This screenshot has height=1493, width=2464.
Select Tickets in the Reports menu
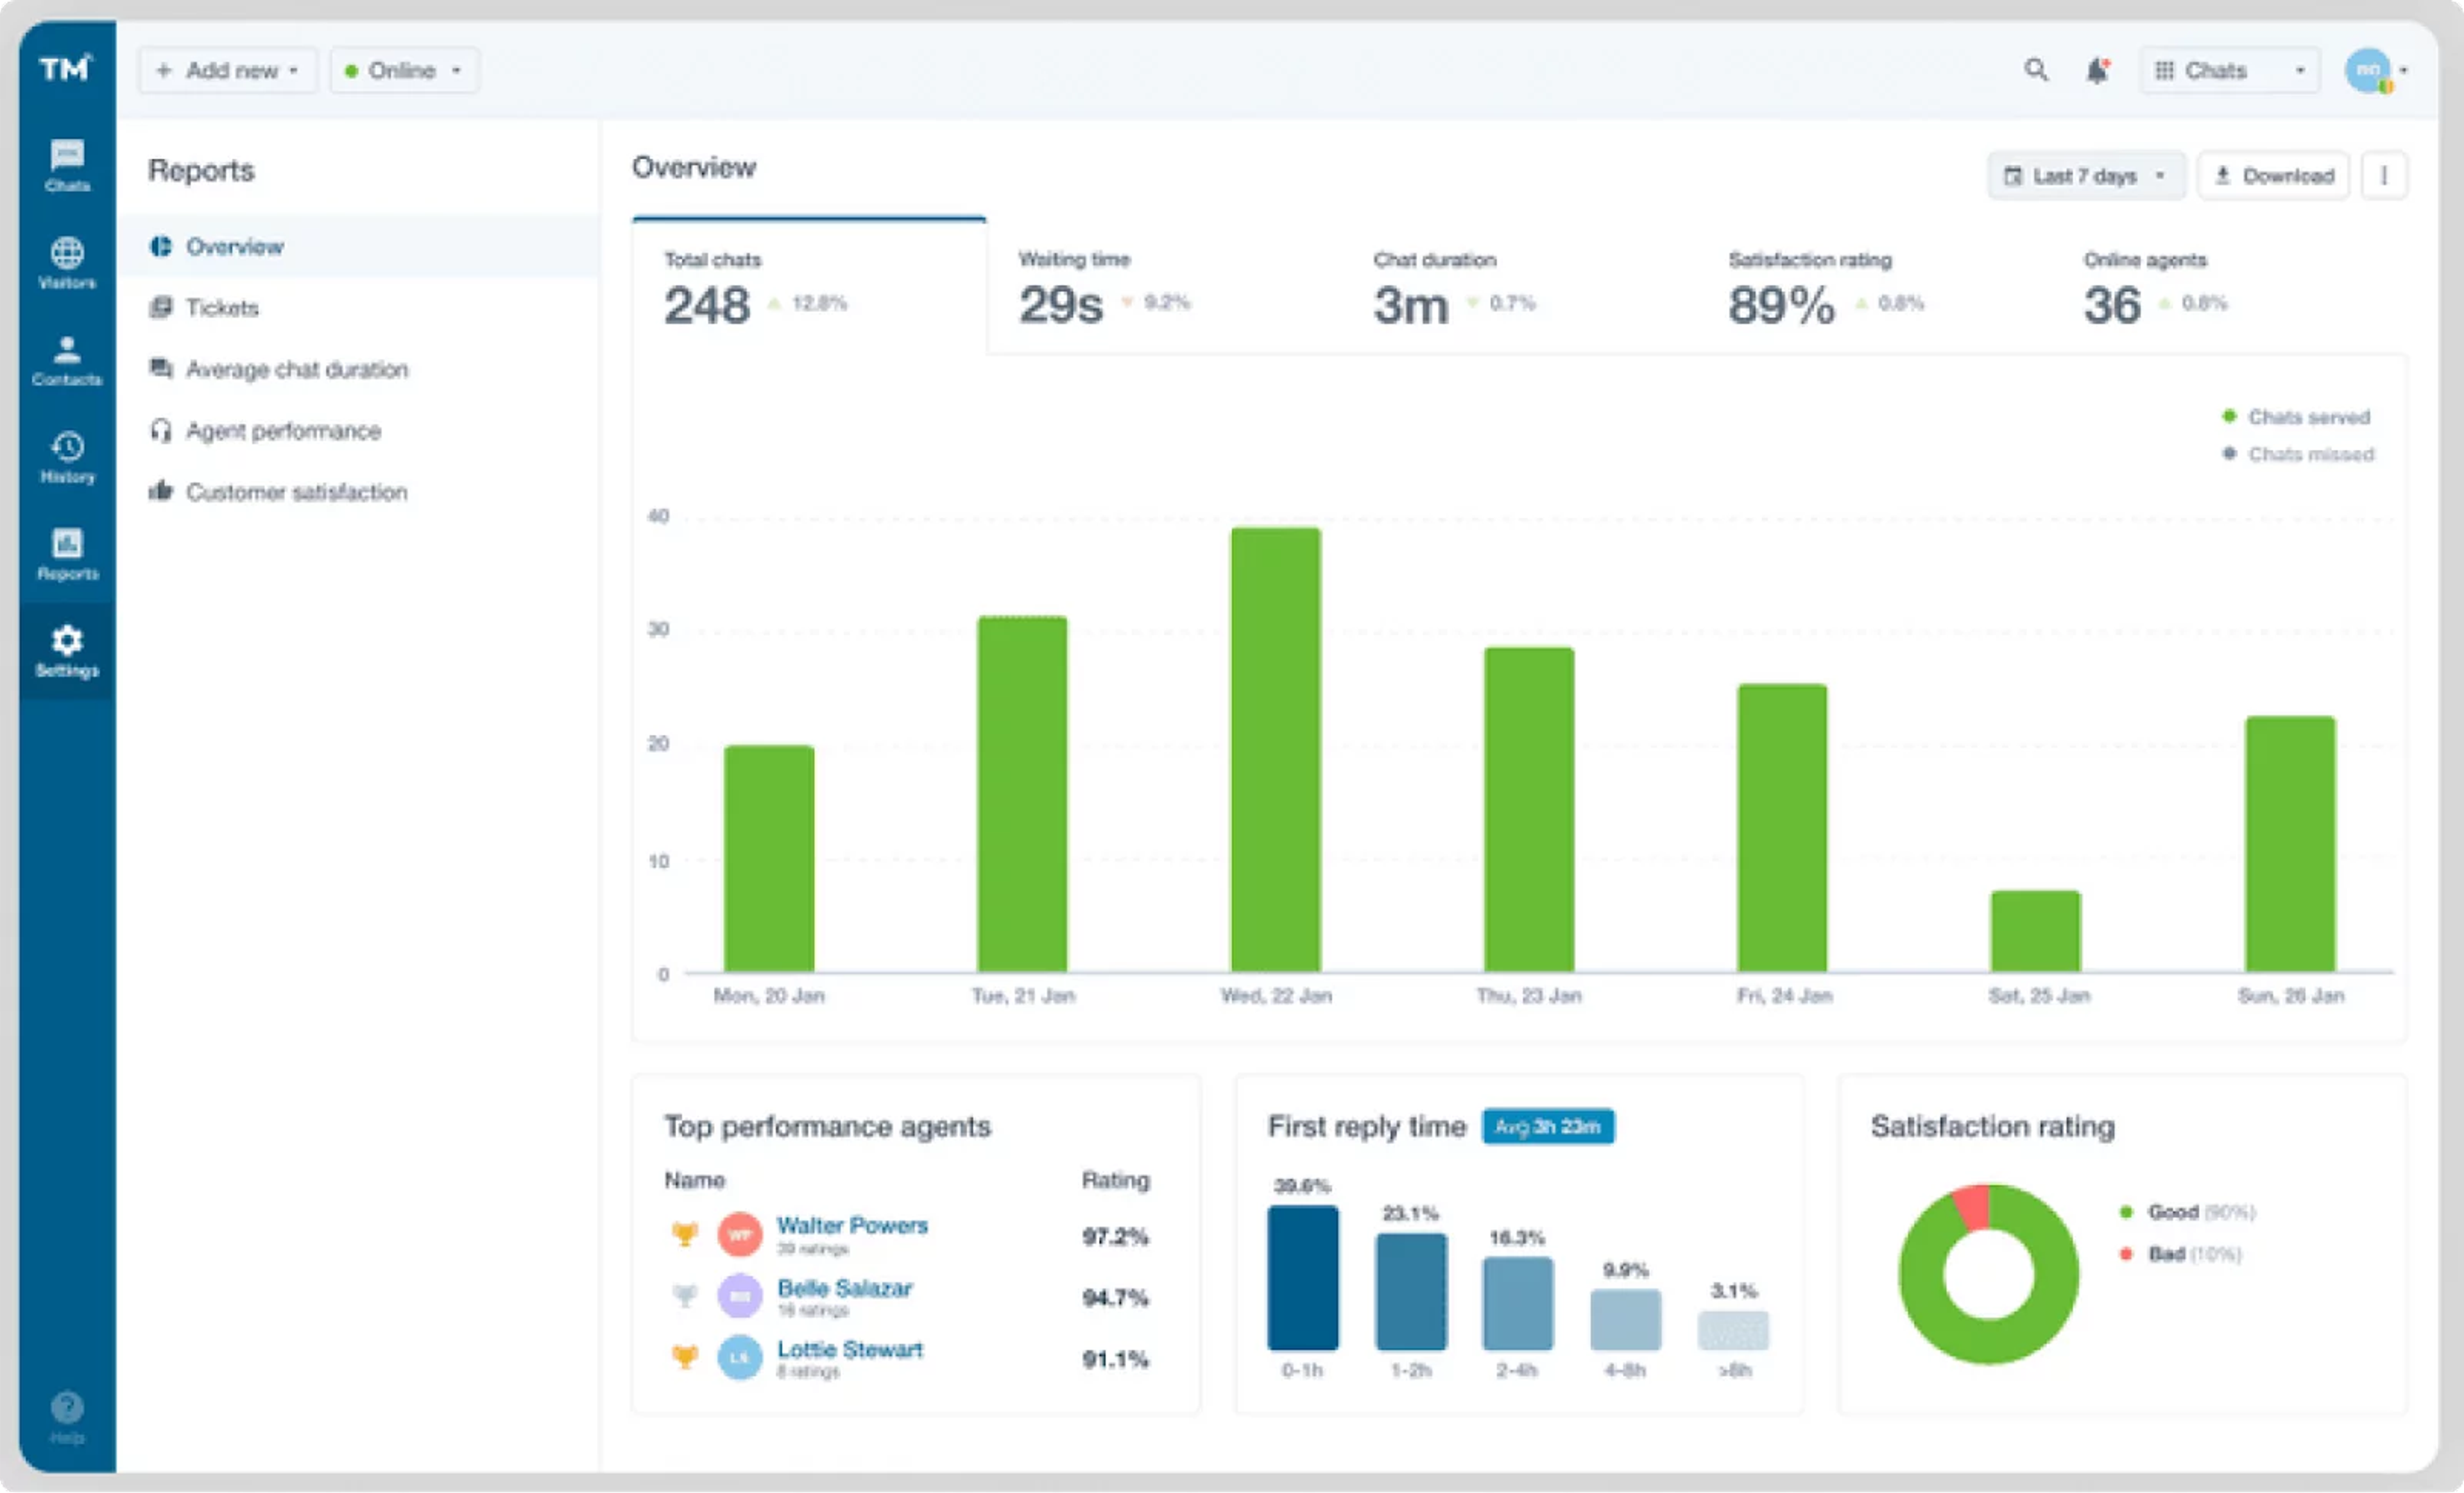(358, 307)
